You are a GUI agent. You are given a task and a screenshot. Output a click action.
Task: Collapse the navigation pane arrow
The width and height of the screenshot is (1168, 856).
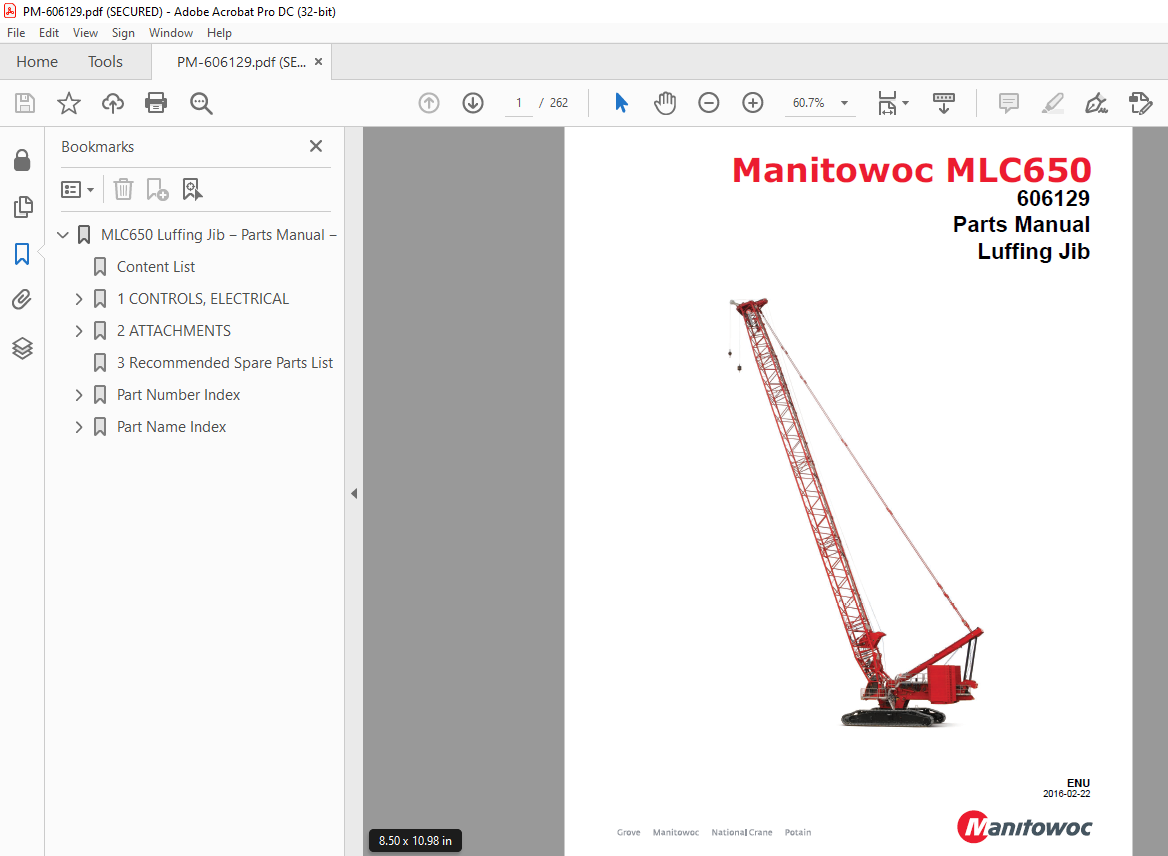(x=354, y=493)
